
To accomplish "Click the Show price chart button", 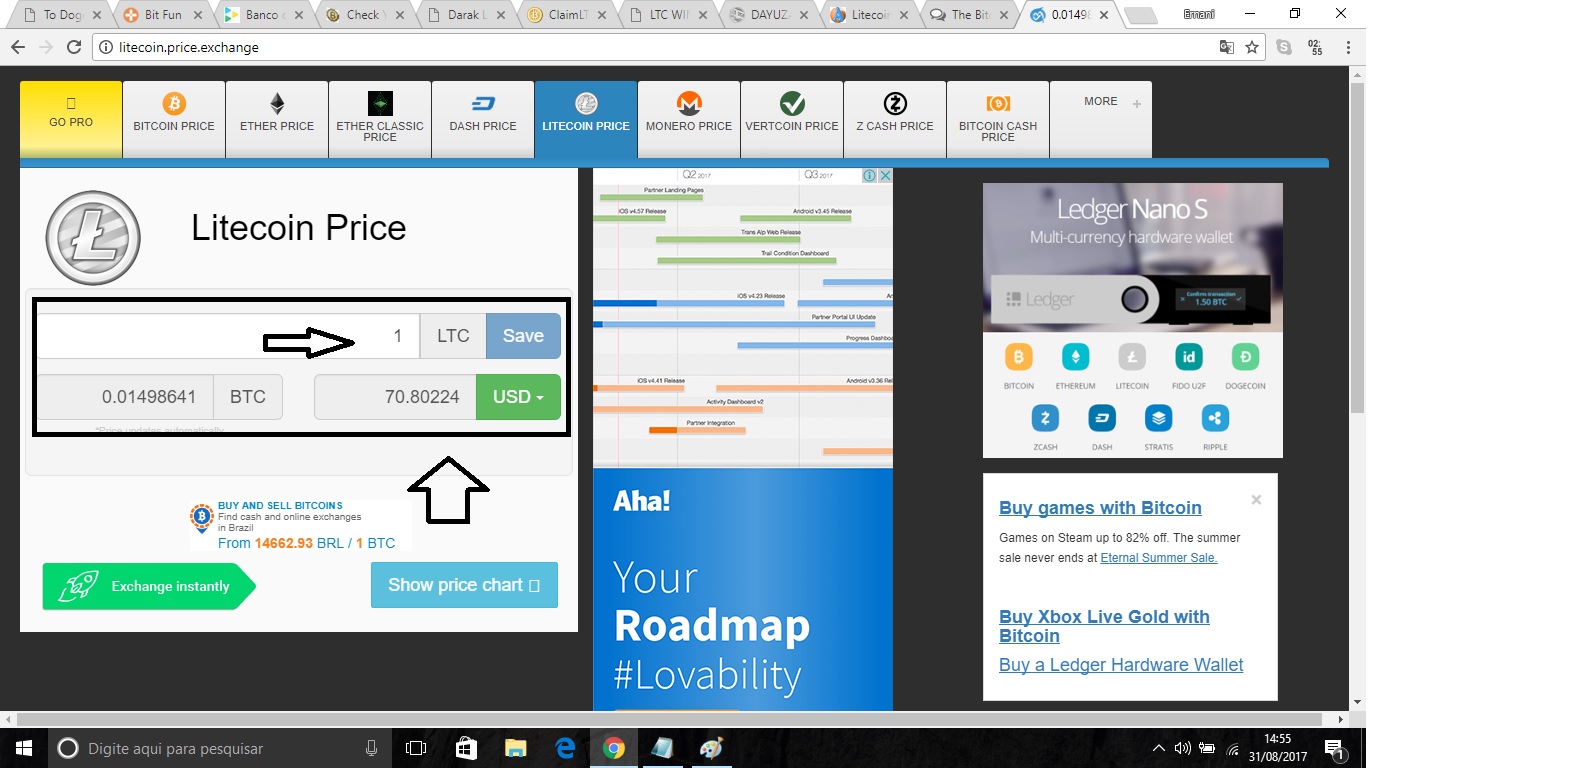I will tap(464, 585).
